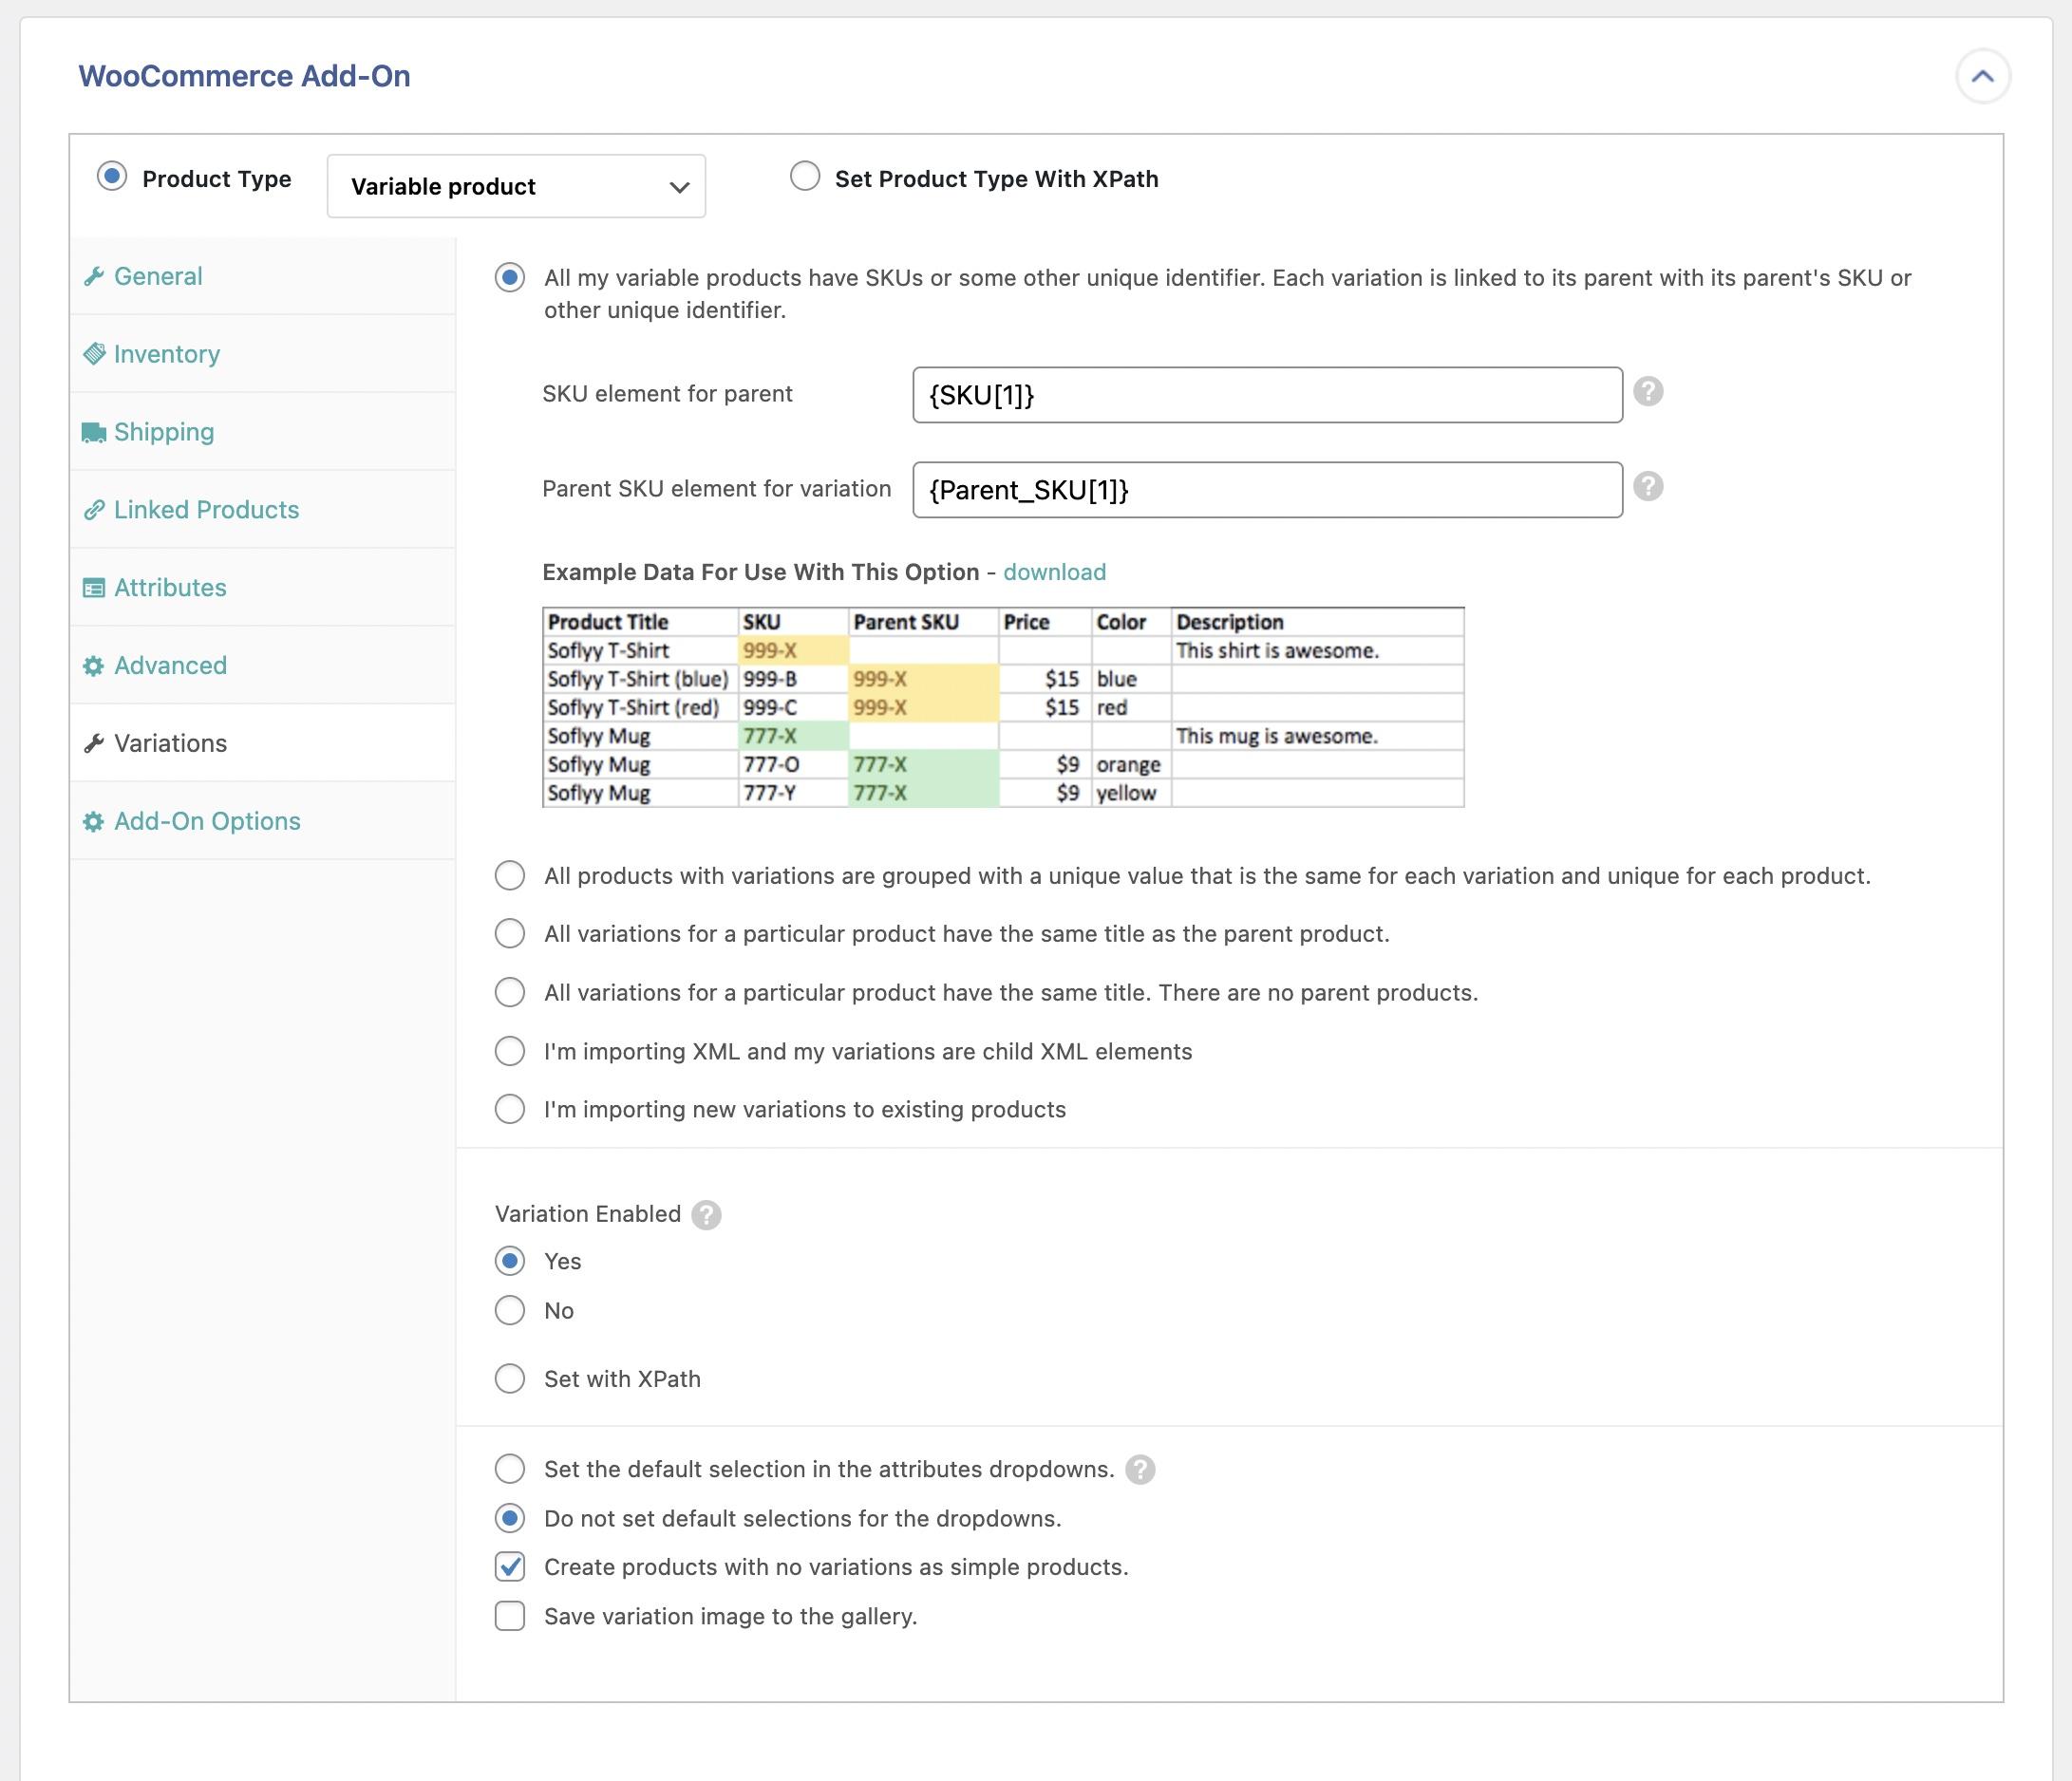Click the Attributes sidebar icon
The image size is (2072, 1781).
coord(97,587)
